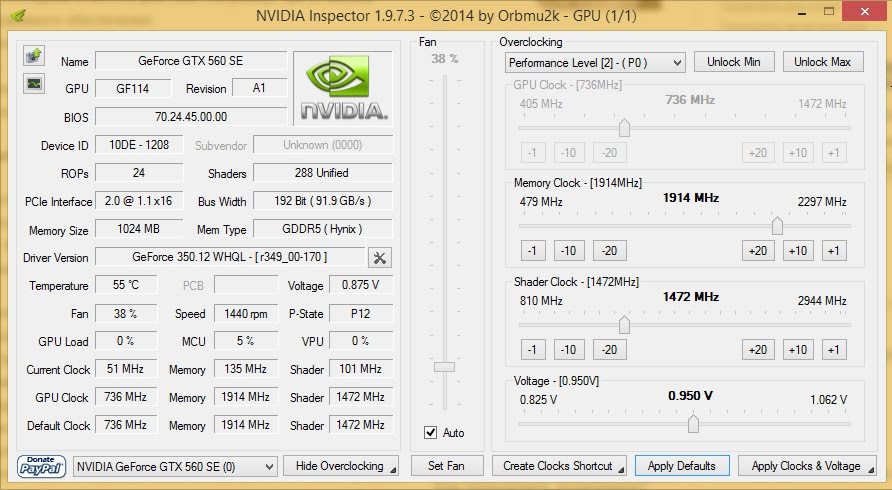Click the Donate PayPal button
The image size is (892, 490).
point(41,466)
